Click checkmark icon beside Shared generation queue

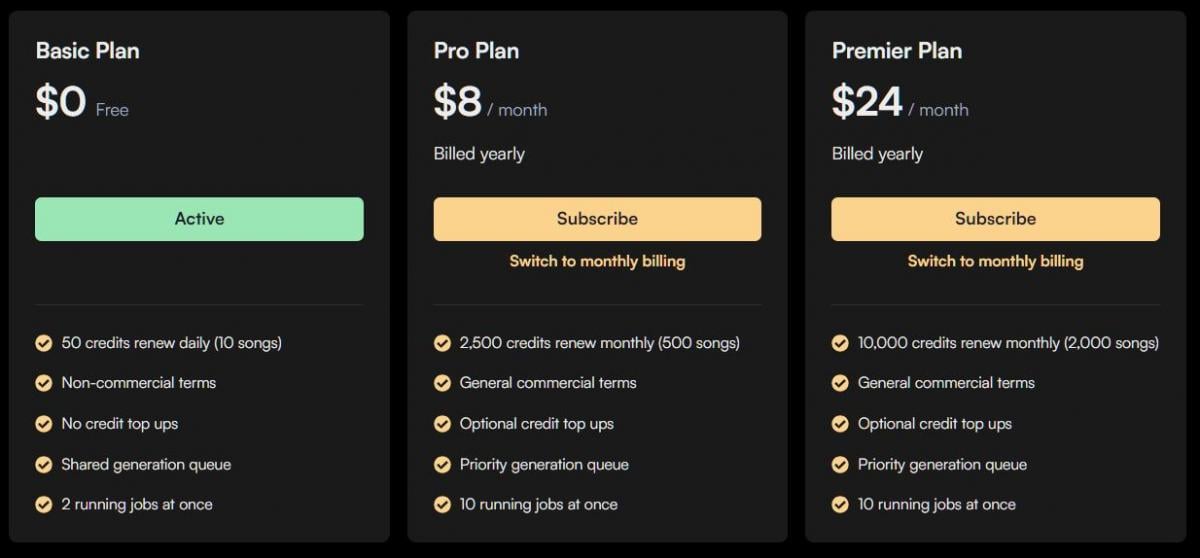pyautogui.click(x=44, y=464)
